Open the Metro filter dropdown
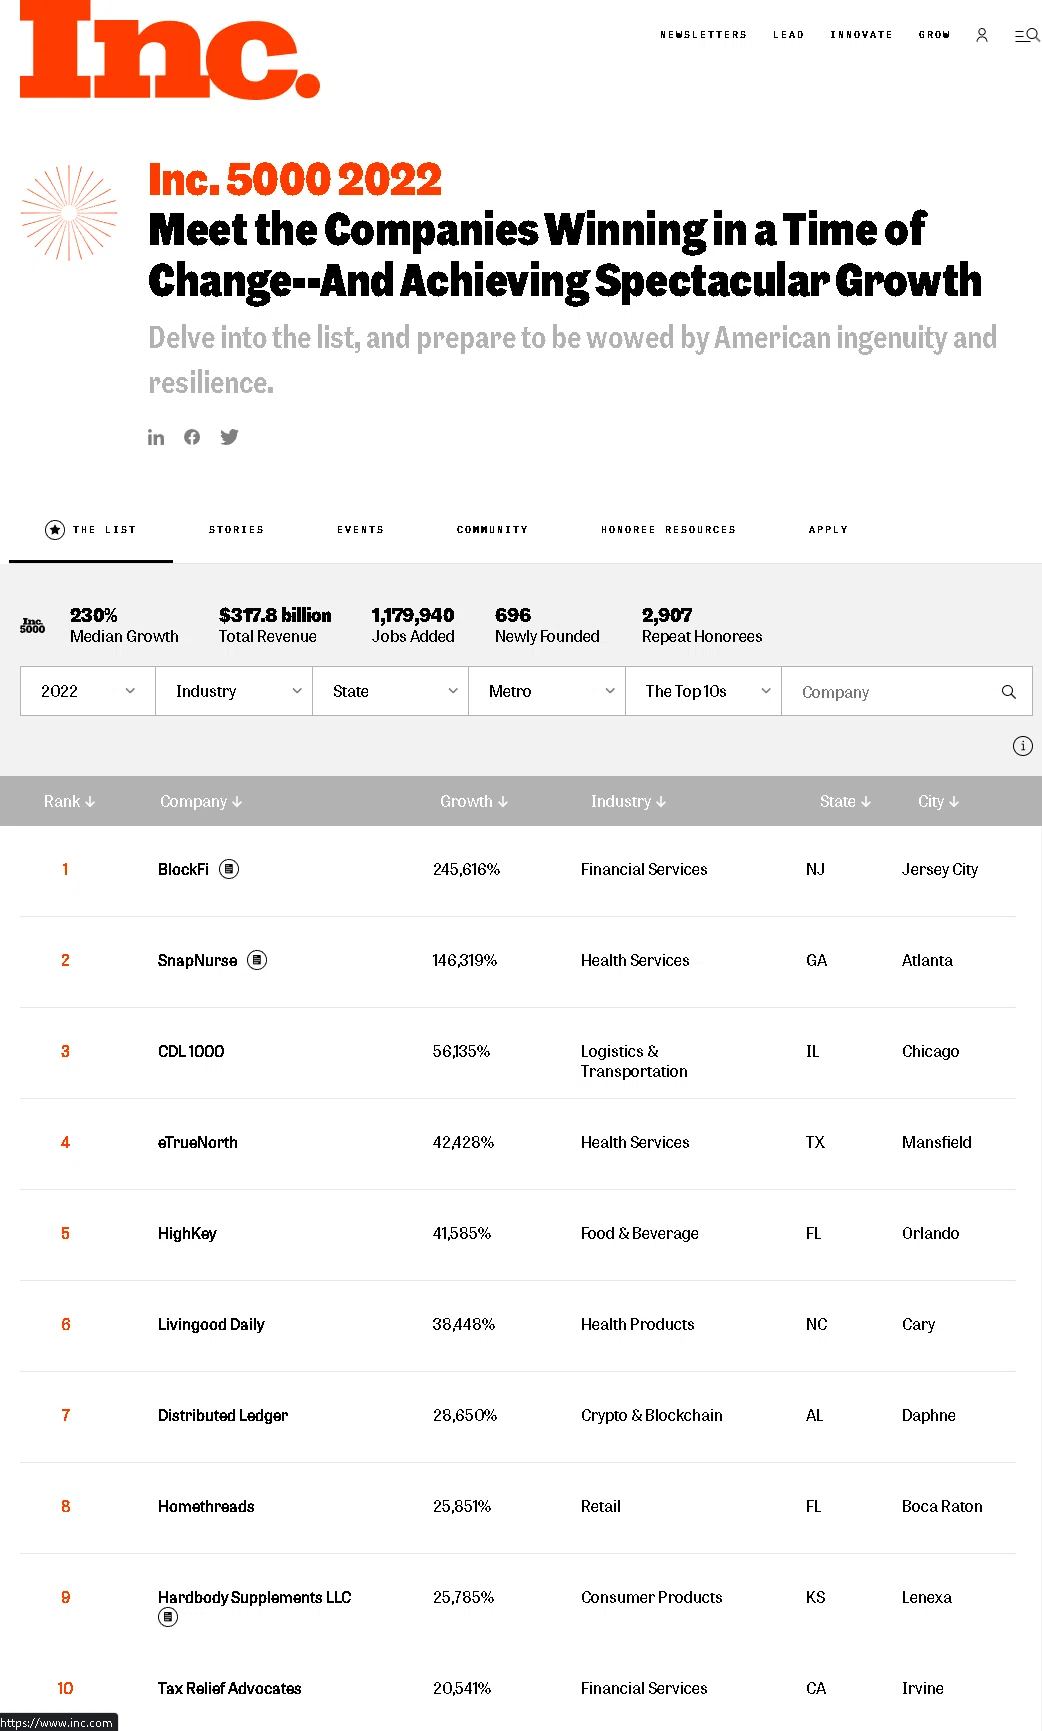Image resolution: width=1042 pixels, height=1731 pixels. [x=547, y=691]
